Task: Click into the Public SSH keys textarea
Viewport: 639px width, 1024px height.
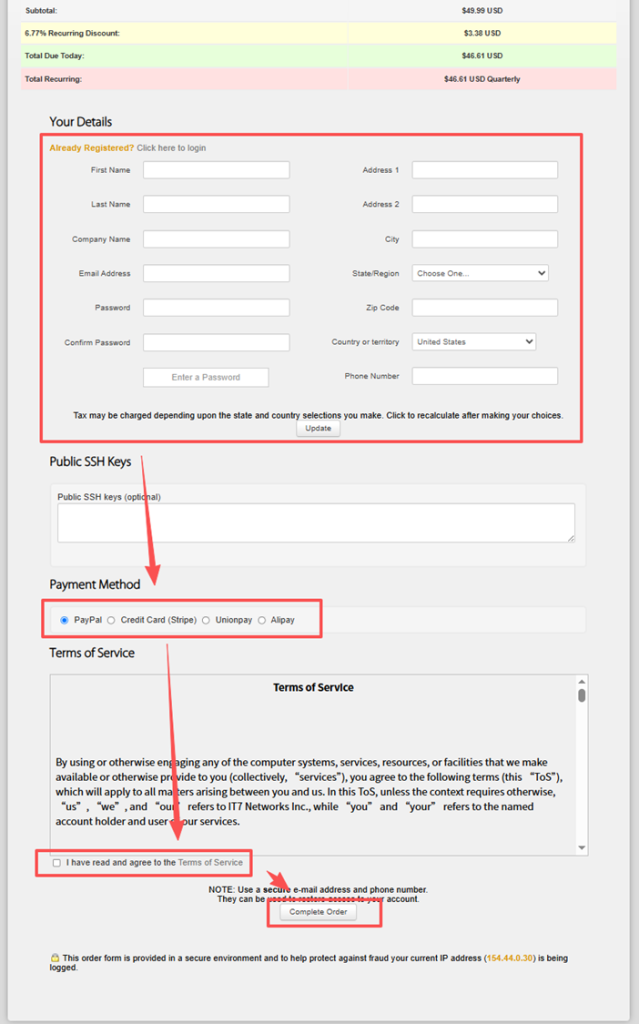Action: (316, 522)
